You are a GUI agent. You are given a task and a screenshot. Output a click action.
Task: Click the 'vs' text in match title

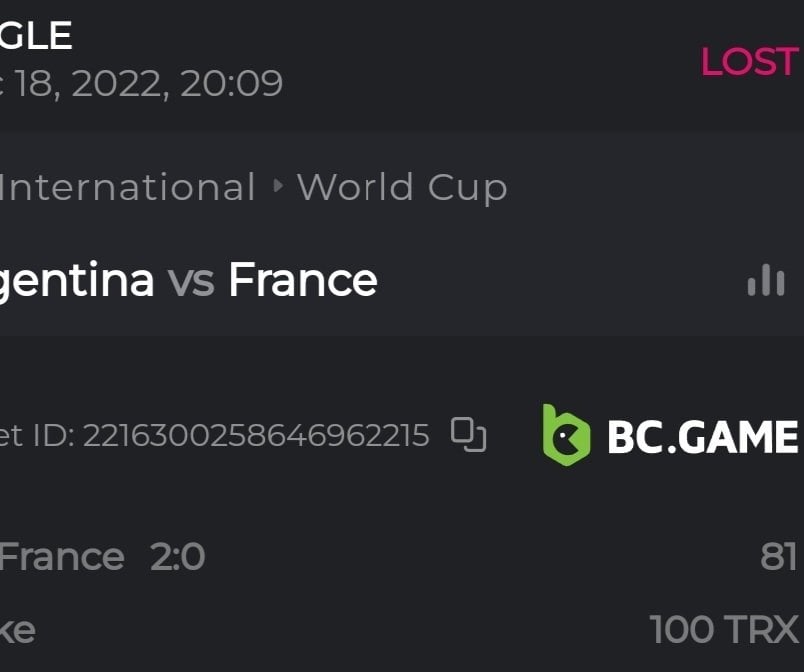(191, 280)
